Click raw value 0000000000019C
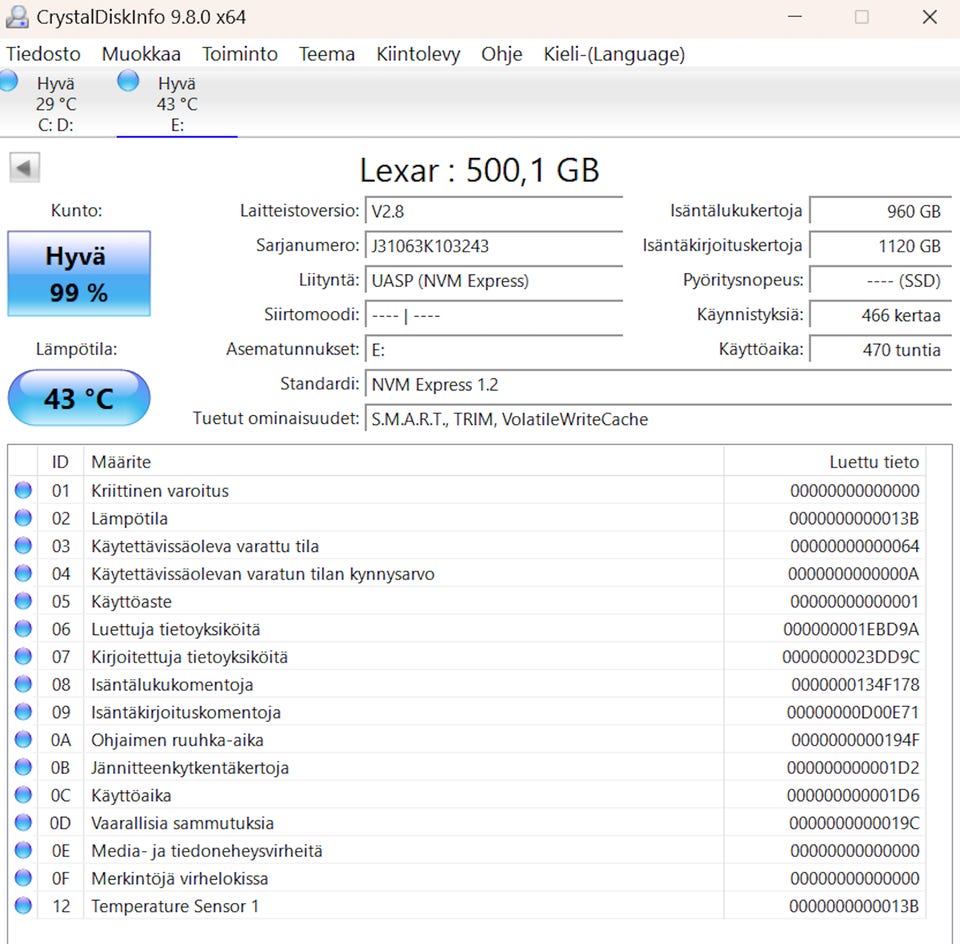Image resolution: width=960 pixels, height=944 pixels. coord(854,823)
